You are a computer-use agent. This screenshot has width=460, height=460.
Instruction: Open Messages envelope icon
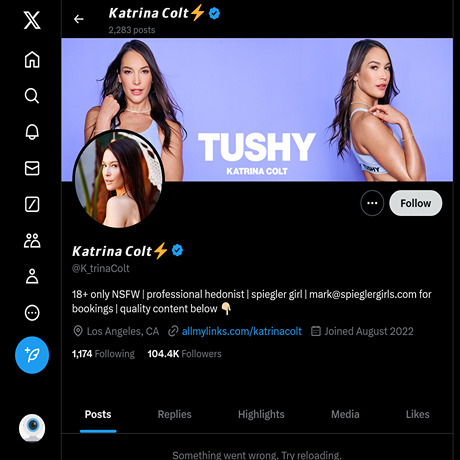32,168
